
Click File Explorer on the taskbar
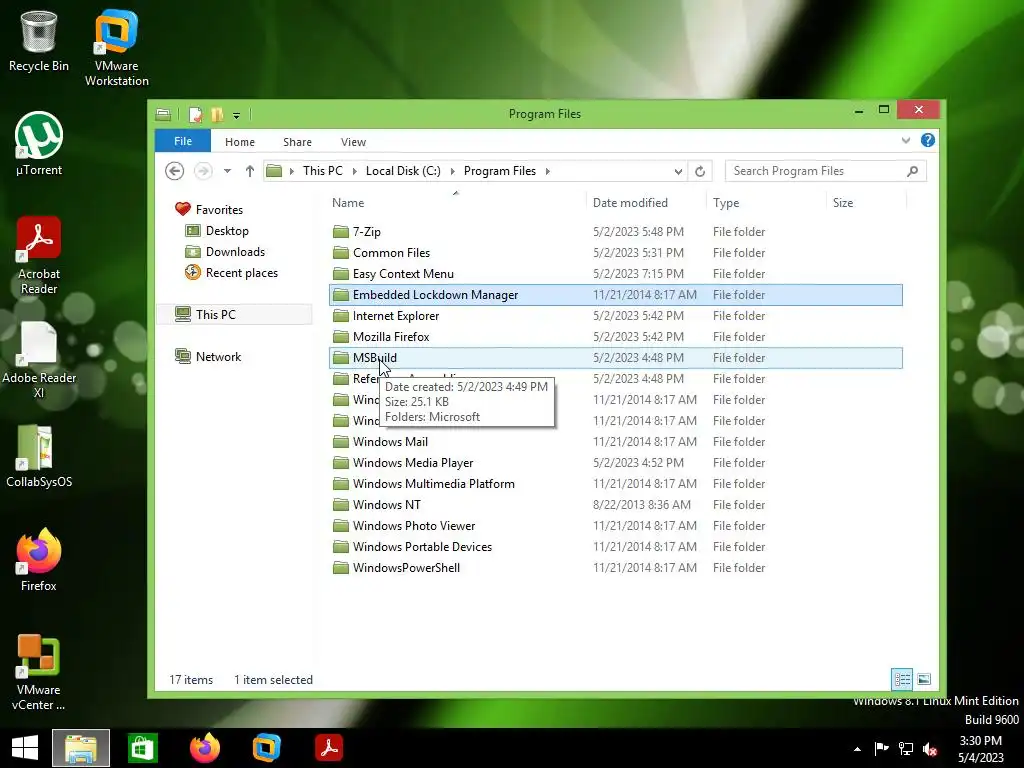[81, 748]
